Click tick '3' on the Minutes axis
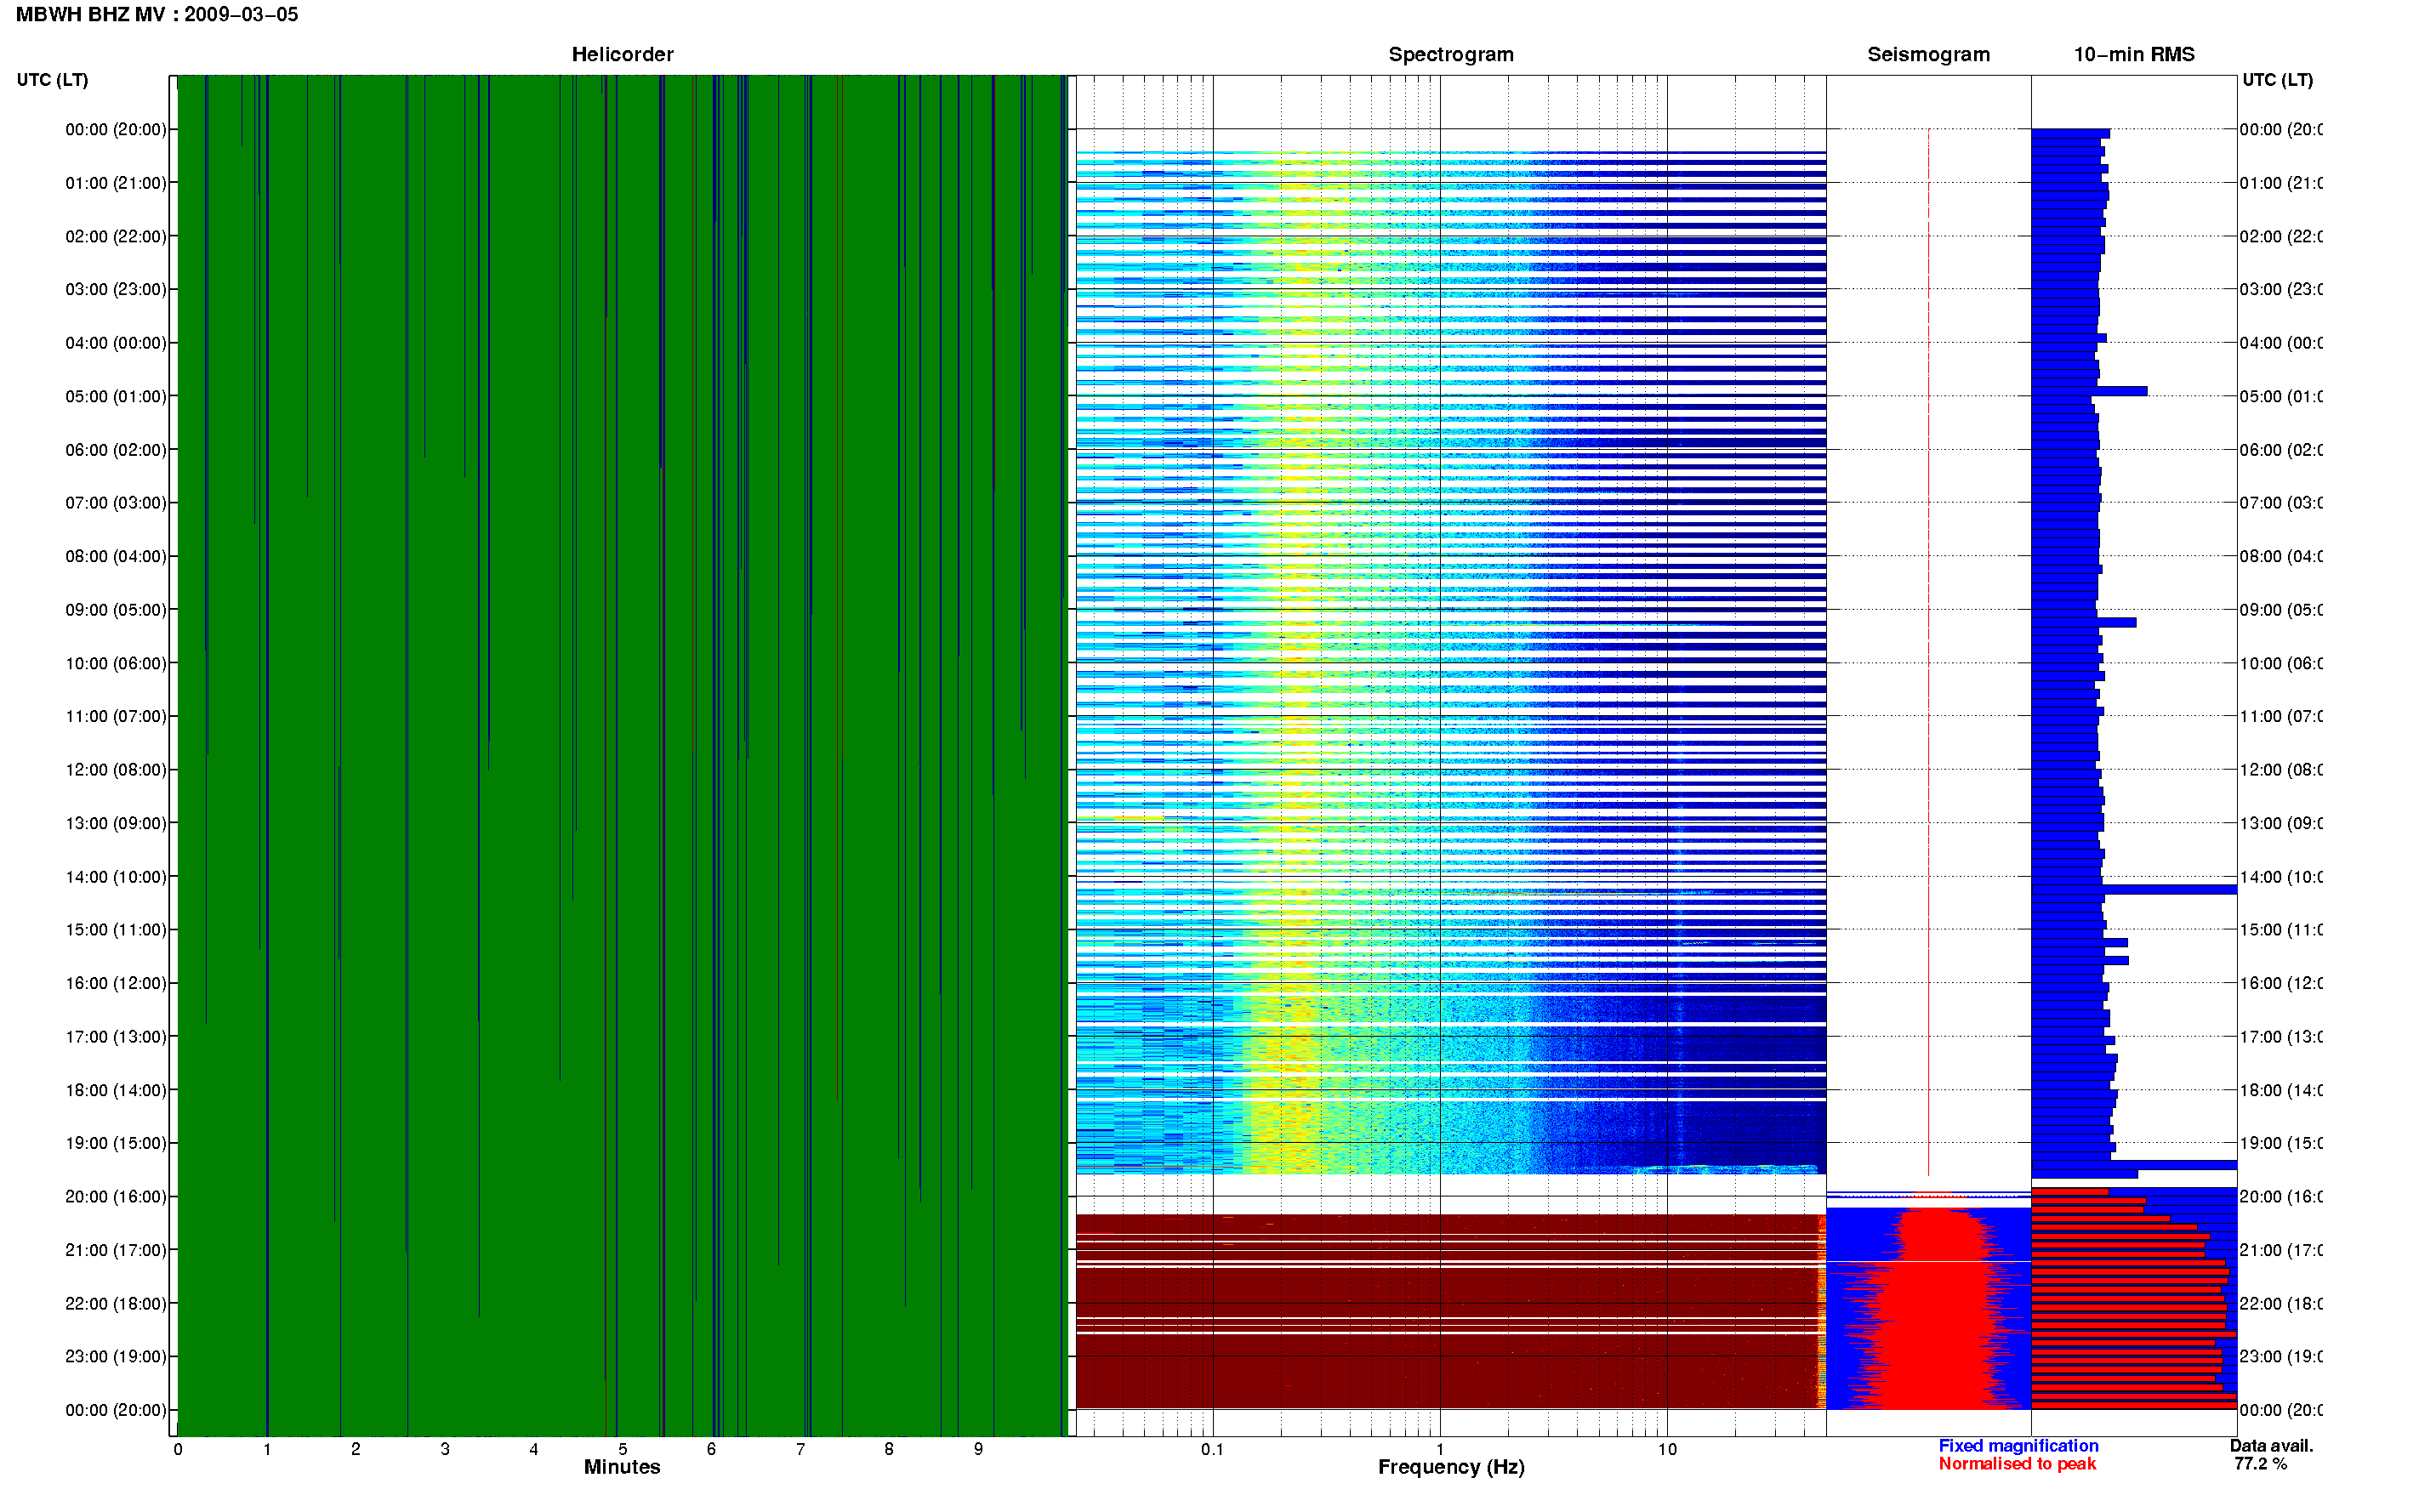 [x=445, y=1449]
